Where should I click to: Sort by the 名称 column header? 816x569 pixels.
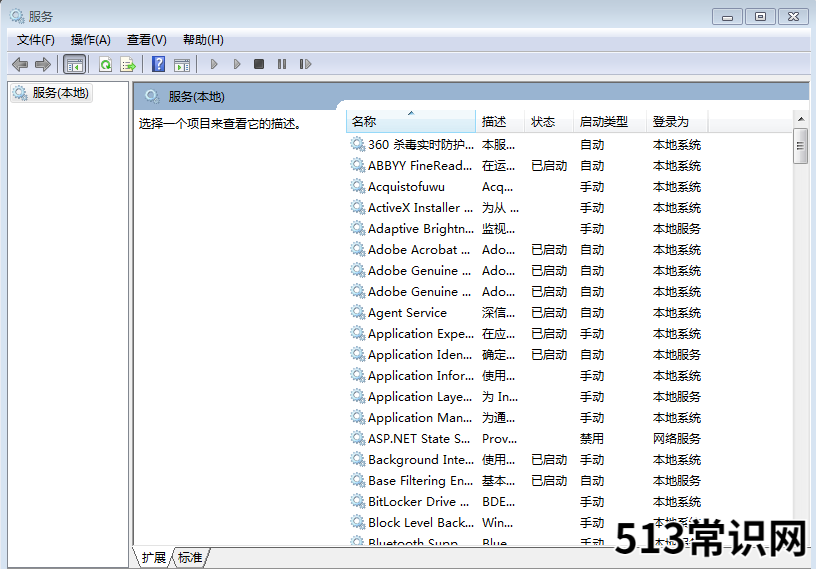[411, 122]
